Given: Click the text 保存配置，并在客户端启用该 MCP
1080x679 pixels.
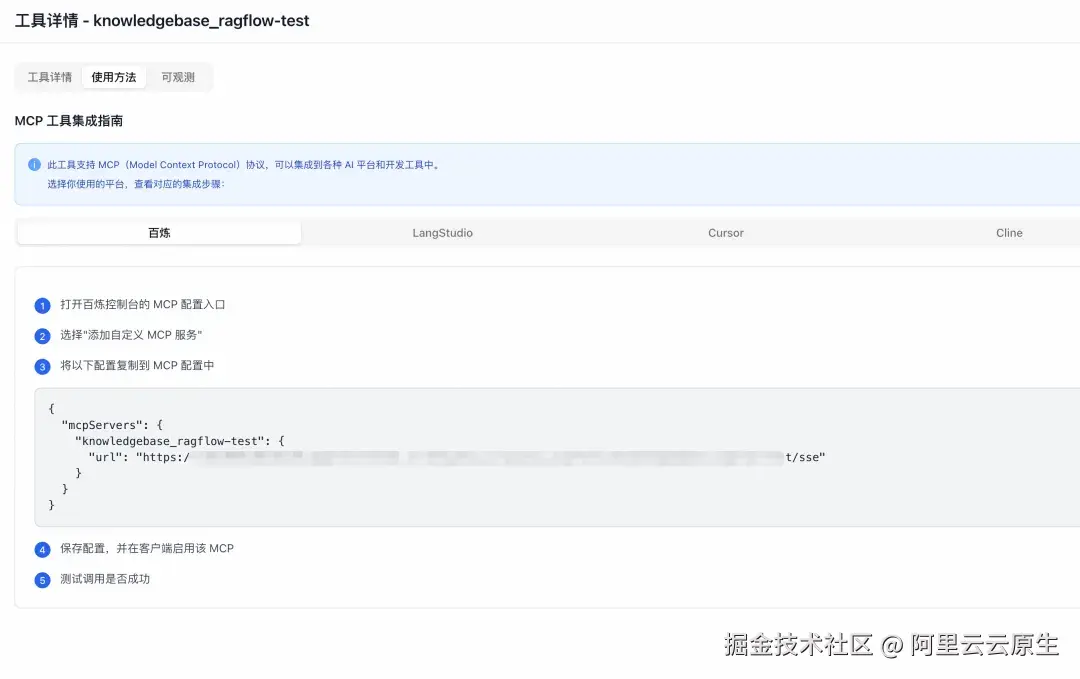Looking at the screenshot, I should (x=147, y=548).
